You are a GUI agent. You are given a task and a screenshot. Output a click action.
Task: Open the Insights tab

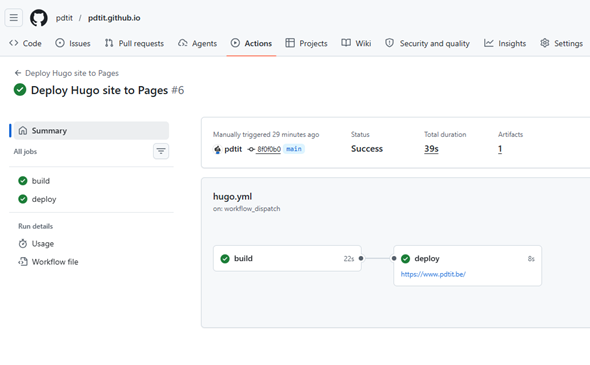505,43
